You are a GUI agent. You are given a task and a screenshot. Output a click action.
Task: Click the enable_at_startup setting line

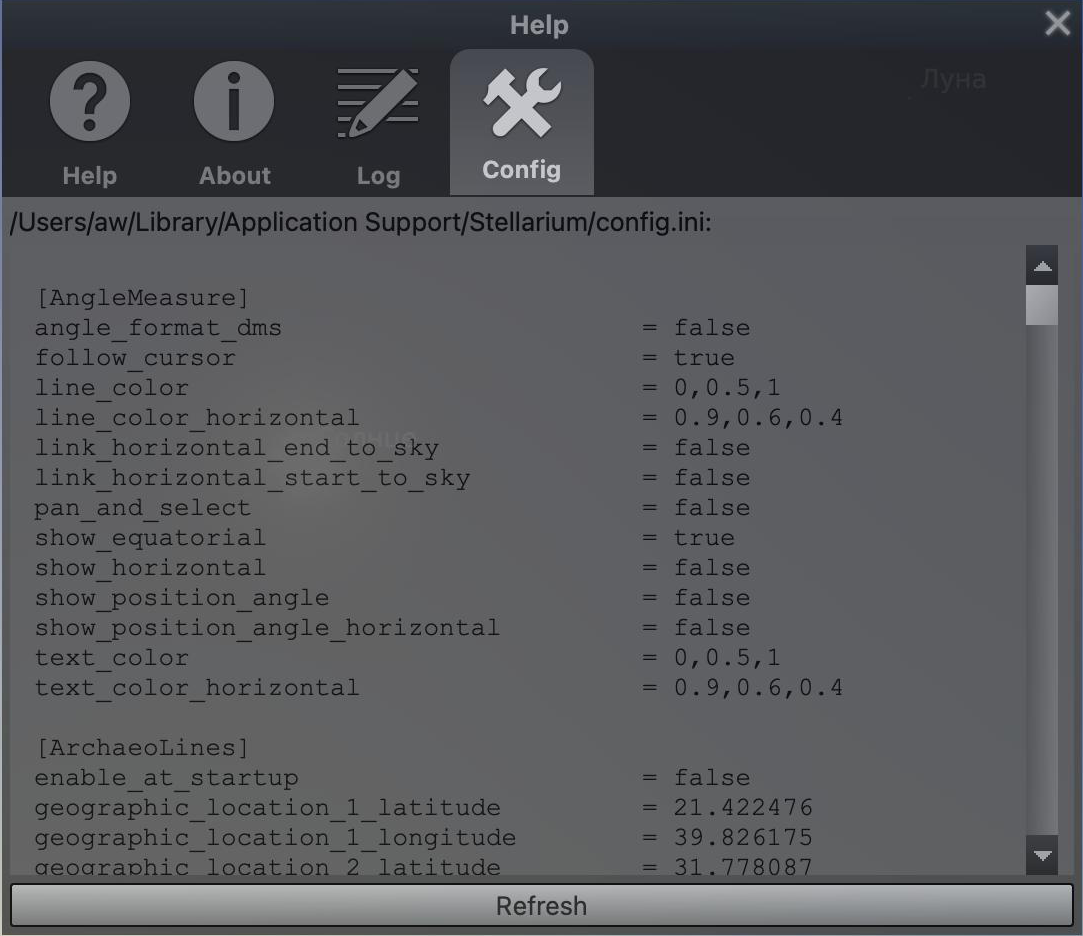click(x=166, y=778)
